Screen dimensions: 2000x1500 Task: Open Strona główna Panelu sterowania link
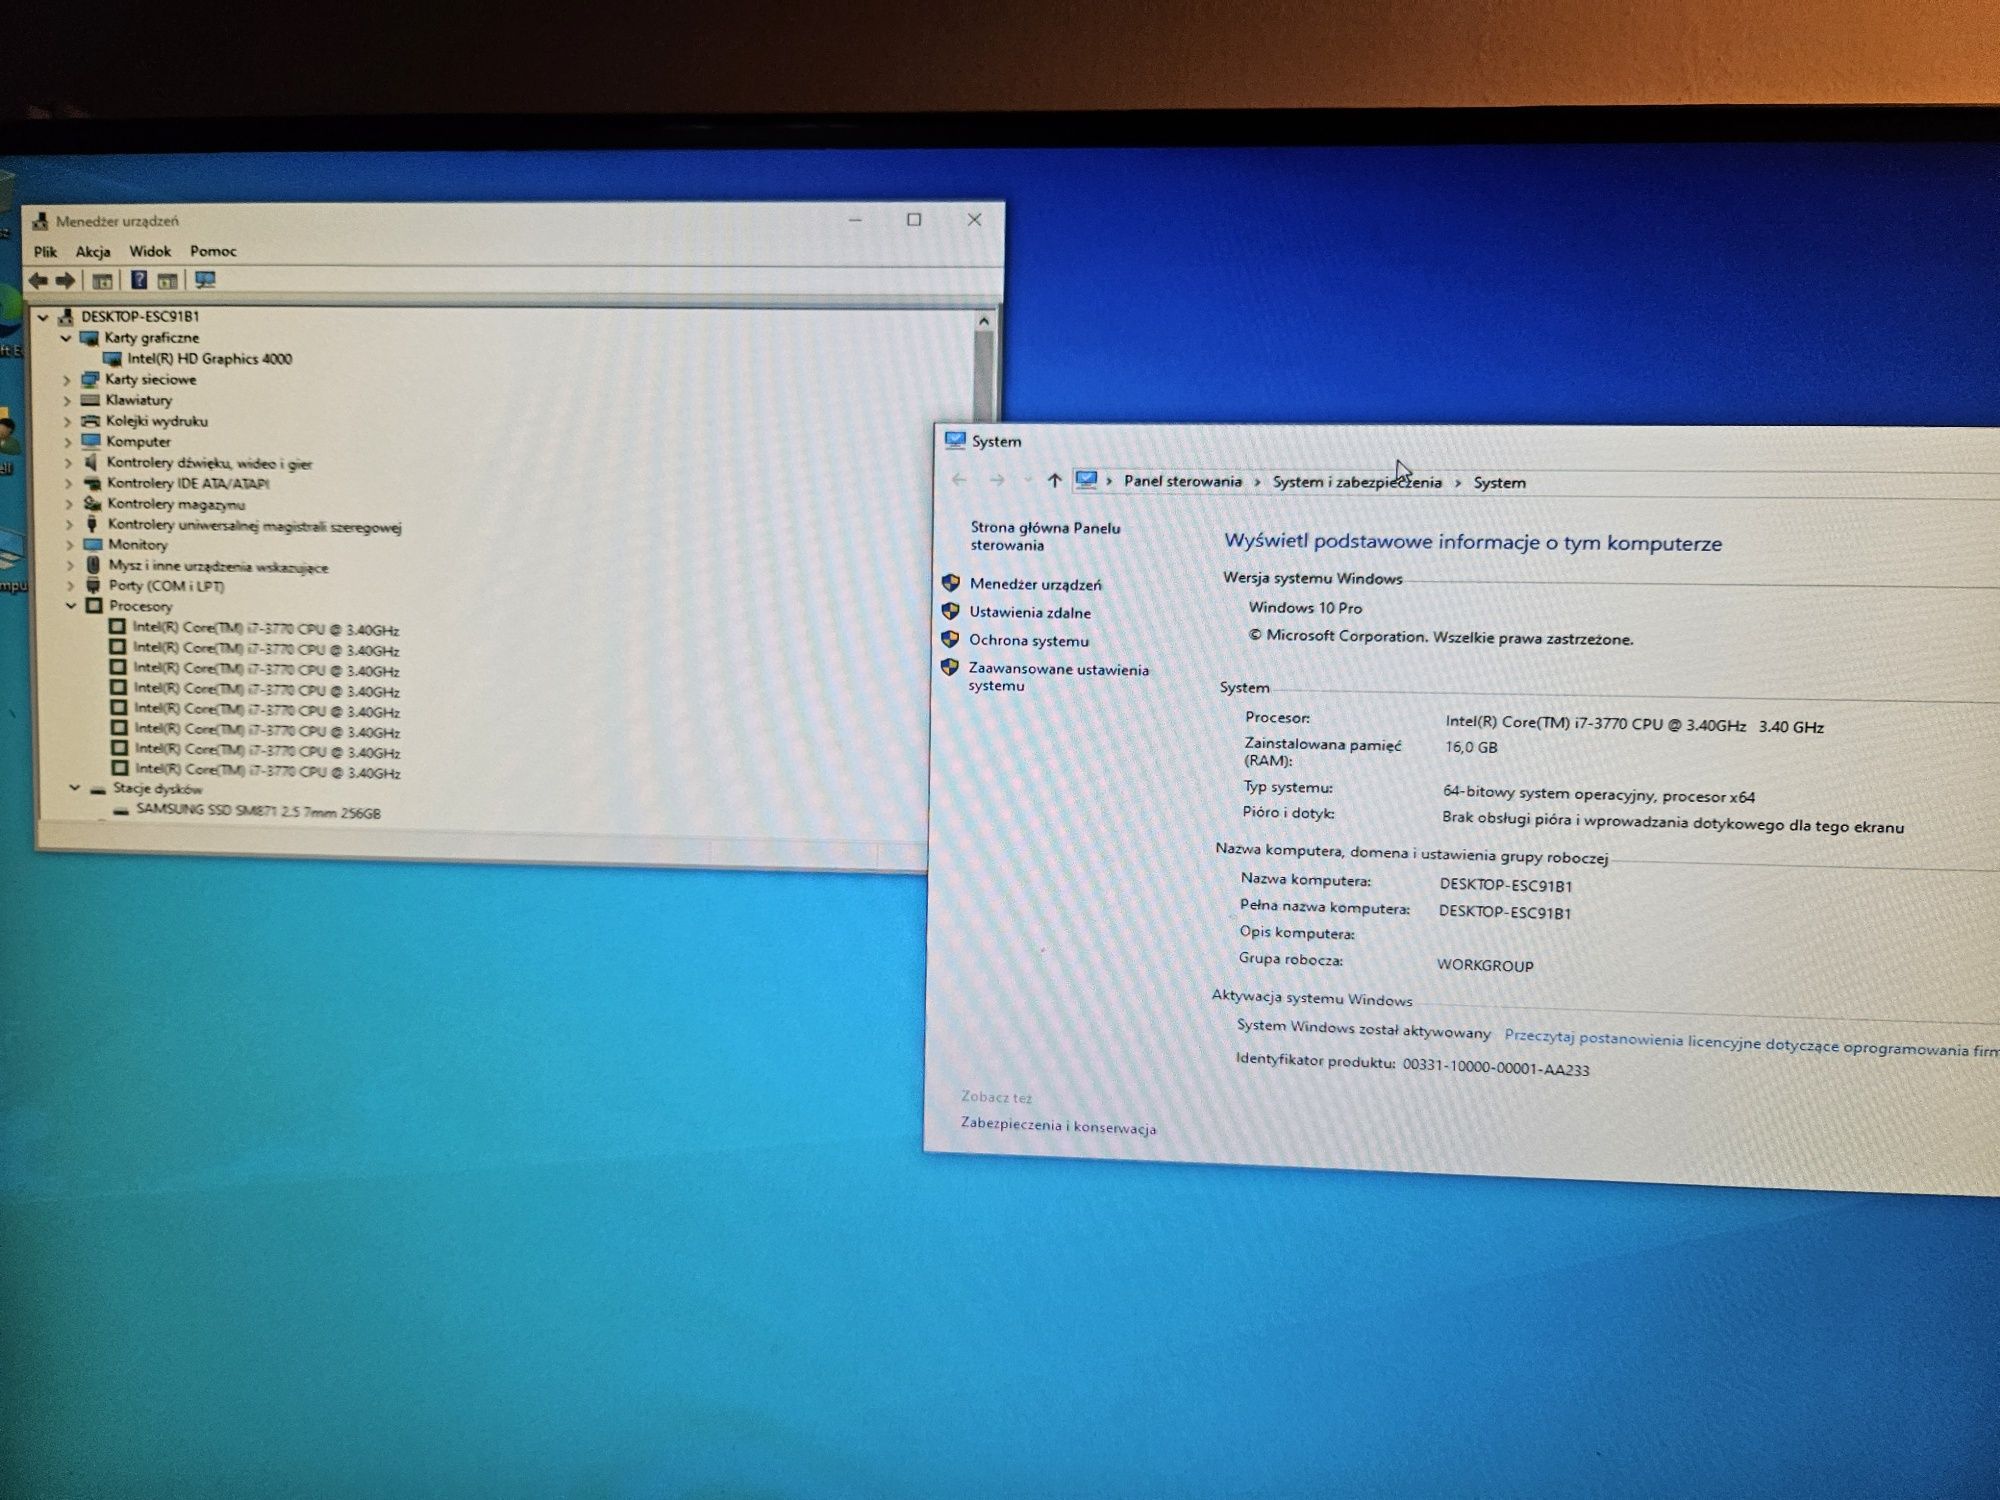click(1045, 536)
